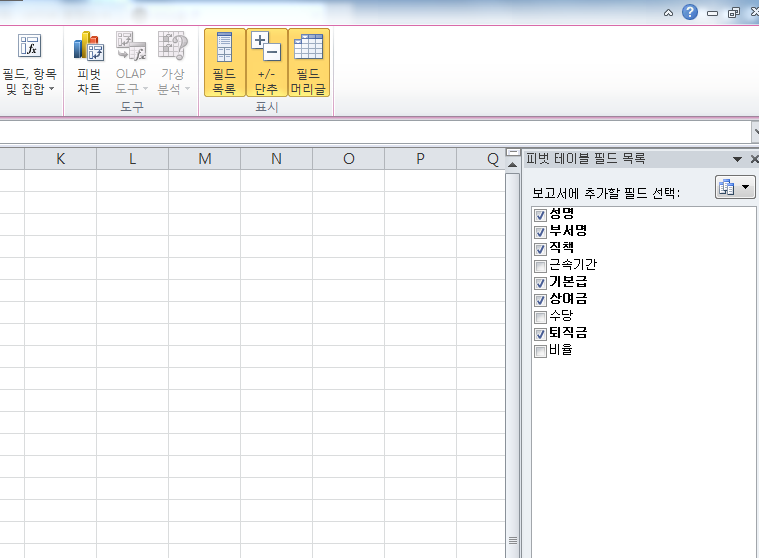Expand the formula bar with the chevron
The width and height of the screenshot is (759, 558).
click(754, 132)
